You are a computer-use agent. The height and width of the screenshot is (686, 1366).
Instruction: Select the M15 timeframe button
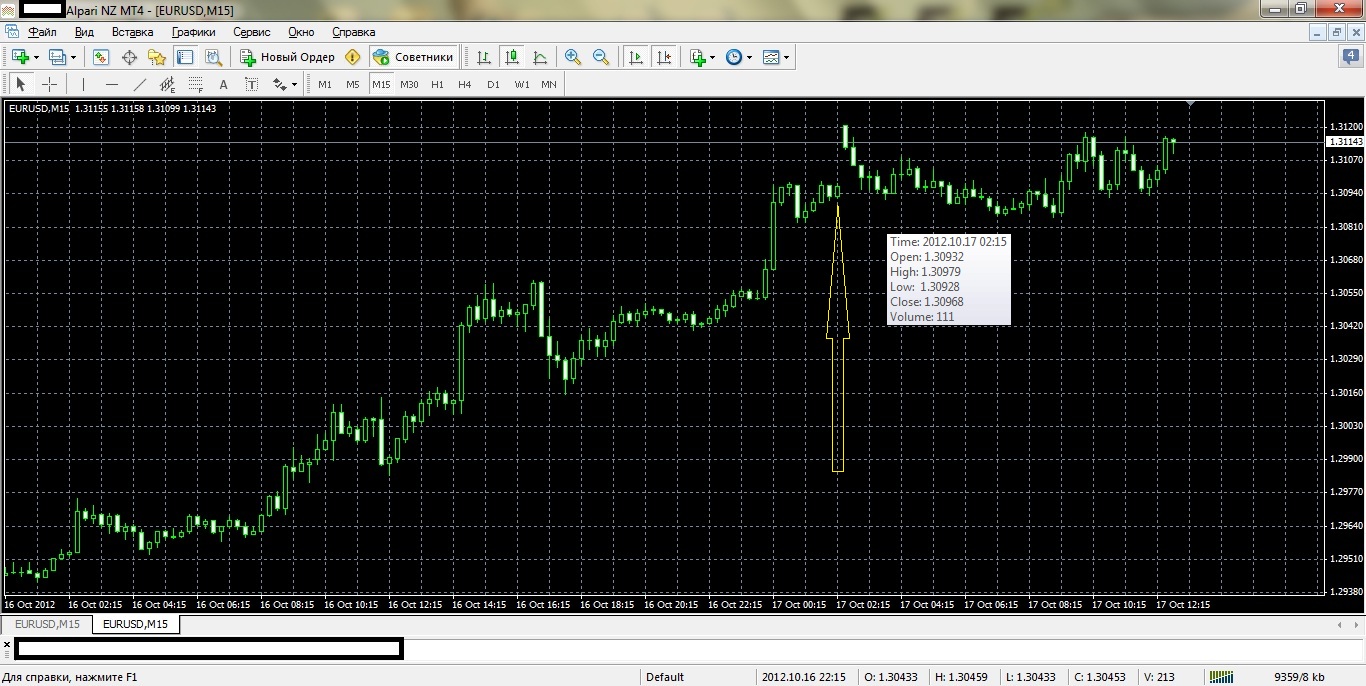[x=381, y=84]
